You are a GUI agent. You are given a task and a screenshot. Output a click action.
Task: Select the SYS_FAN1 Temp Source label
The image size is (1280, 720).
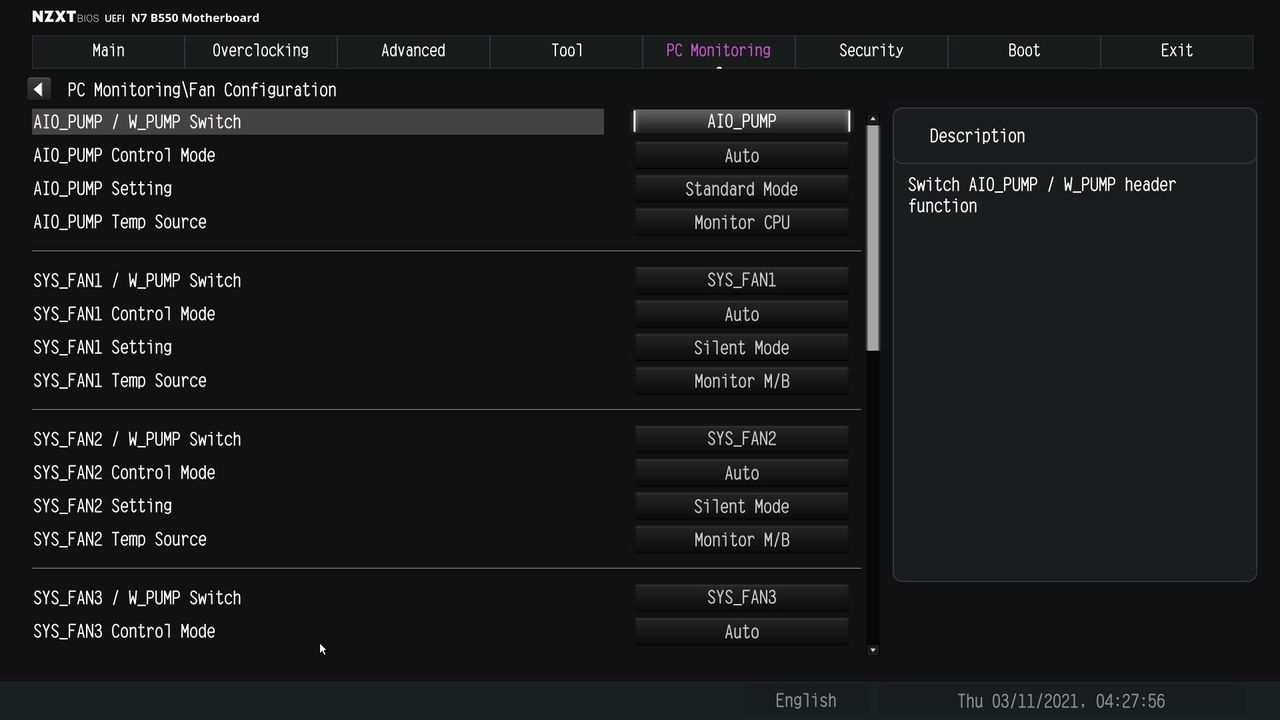click(120, 381)
